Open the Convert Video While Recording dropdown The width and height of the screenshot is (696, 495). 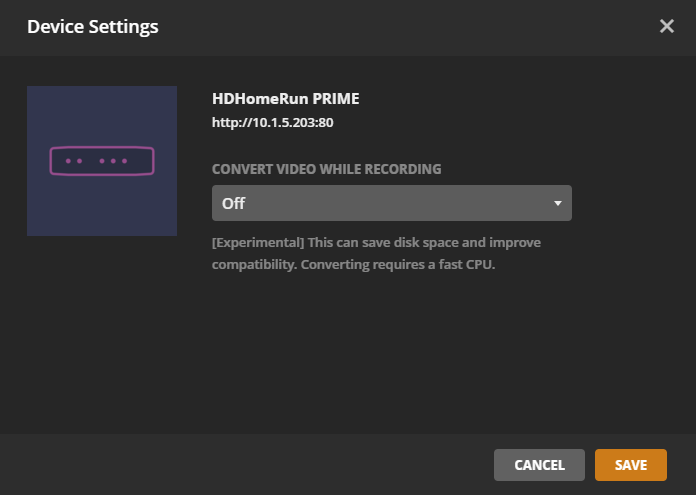pos(391,203)
